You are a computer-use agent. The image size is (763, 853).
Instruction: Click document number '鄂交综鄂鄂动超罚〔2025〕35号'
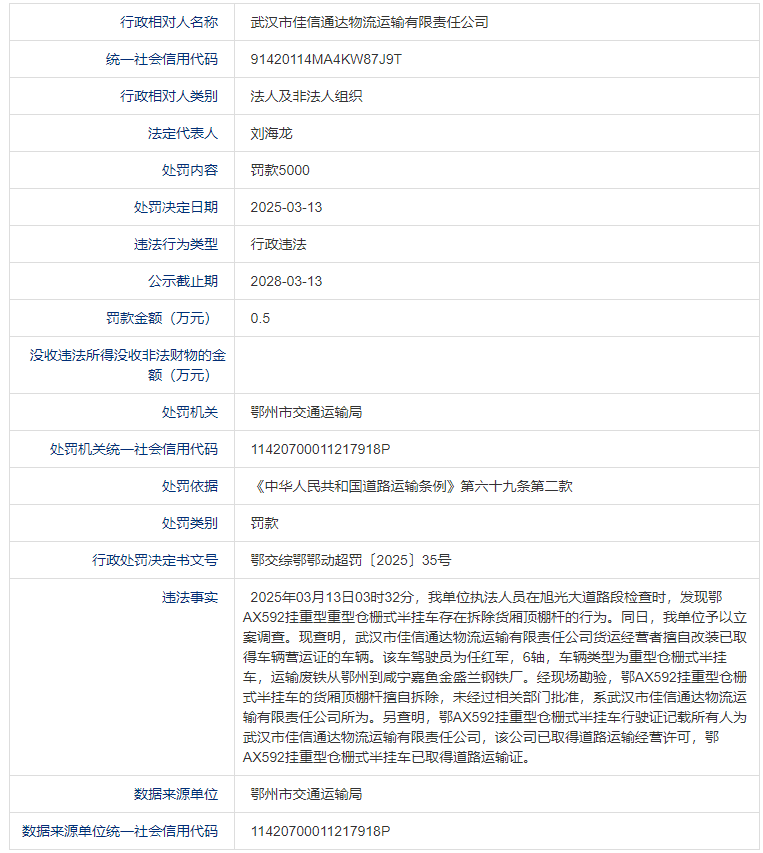351,560
